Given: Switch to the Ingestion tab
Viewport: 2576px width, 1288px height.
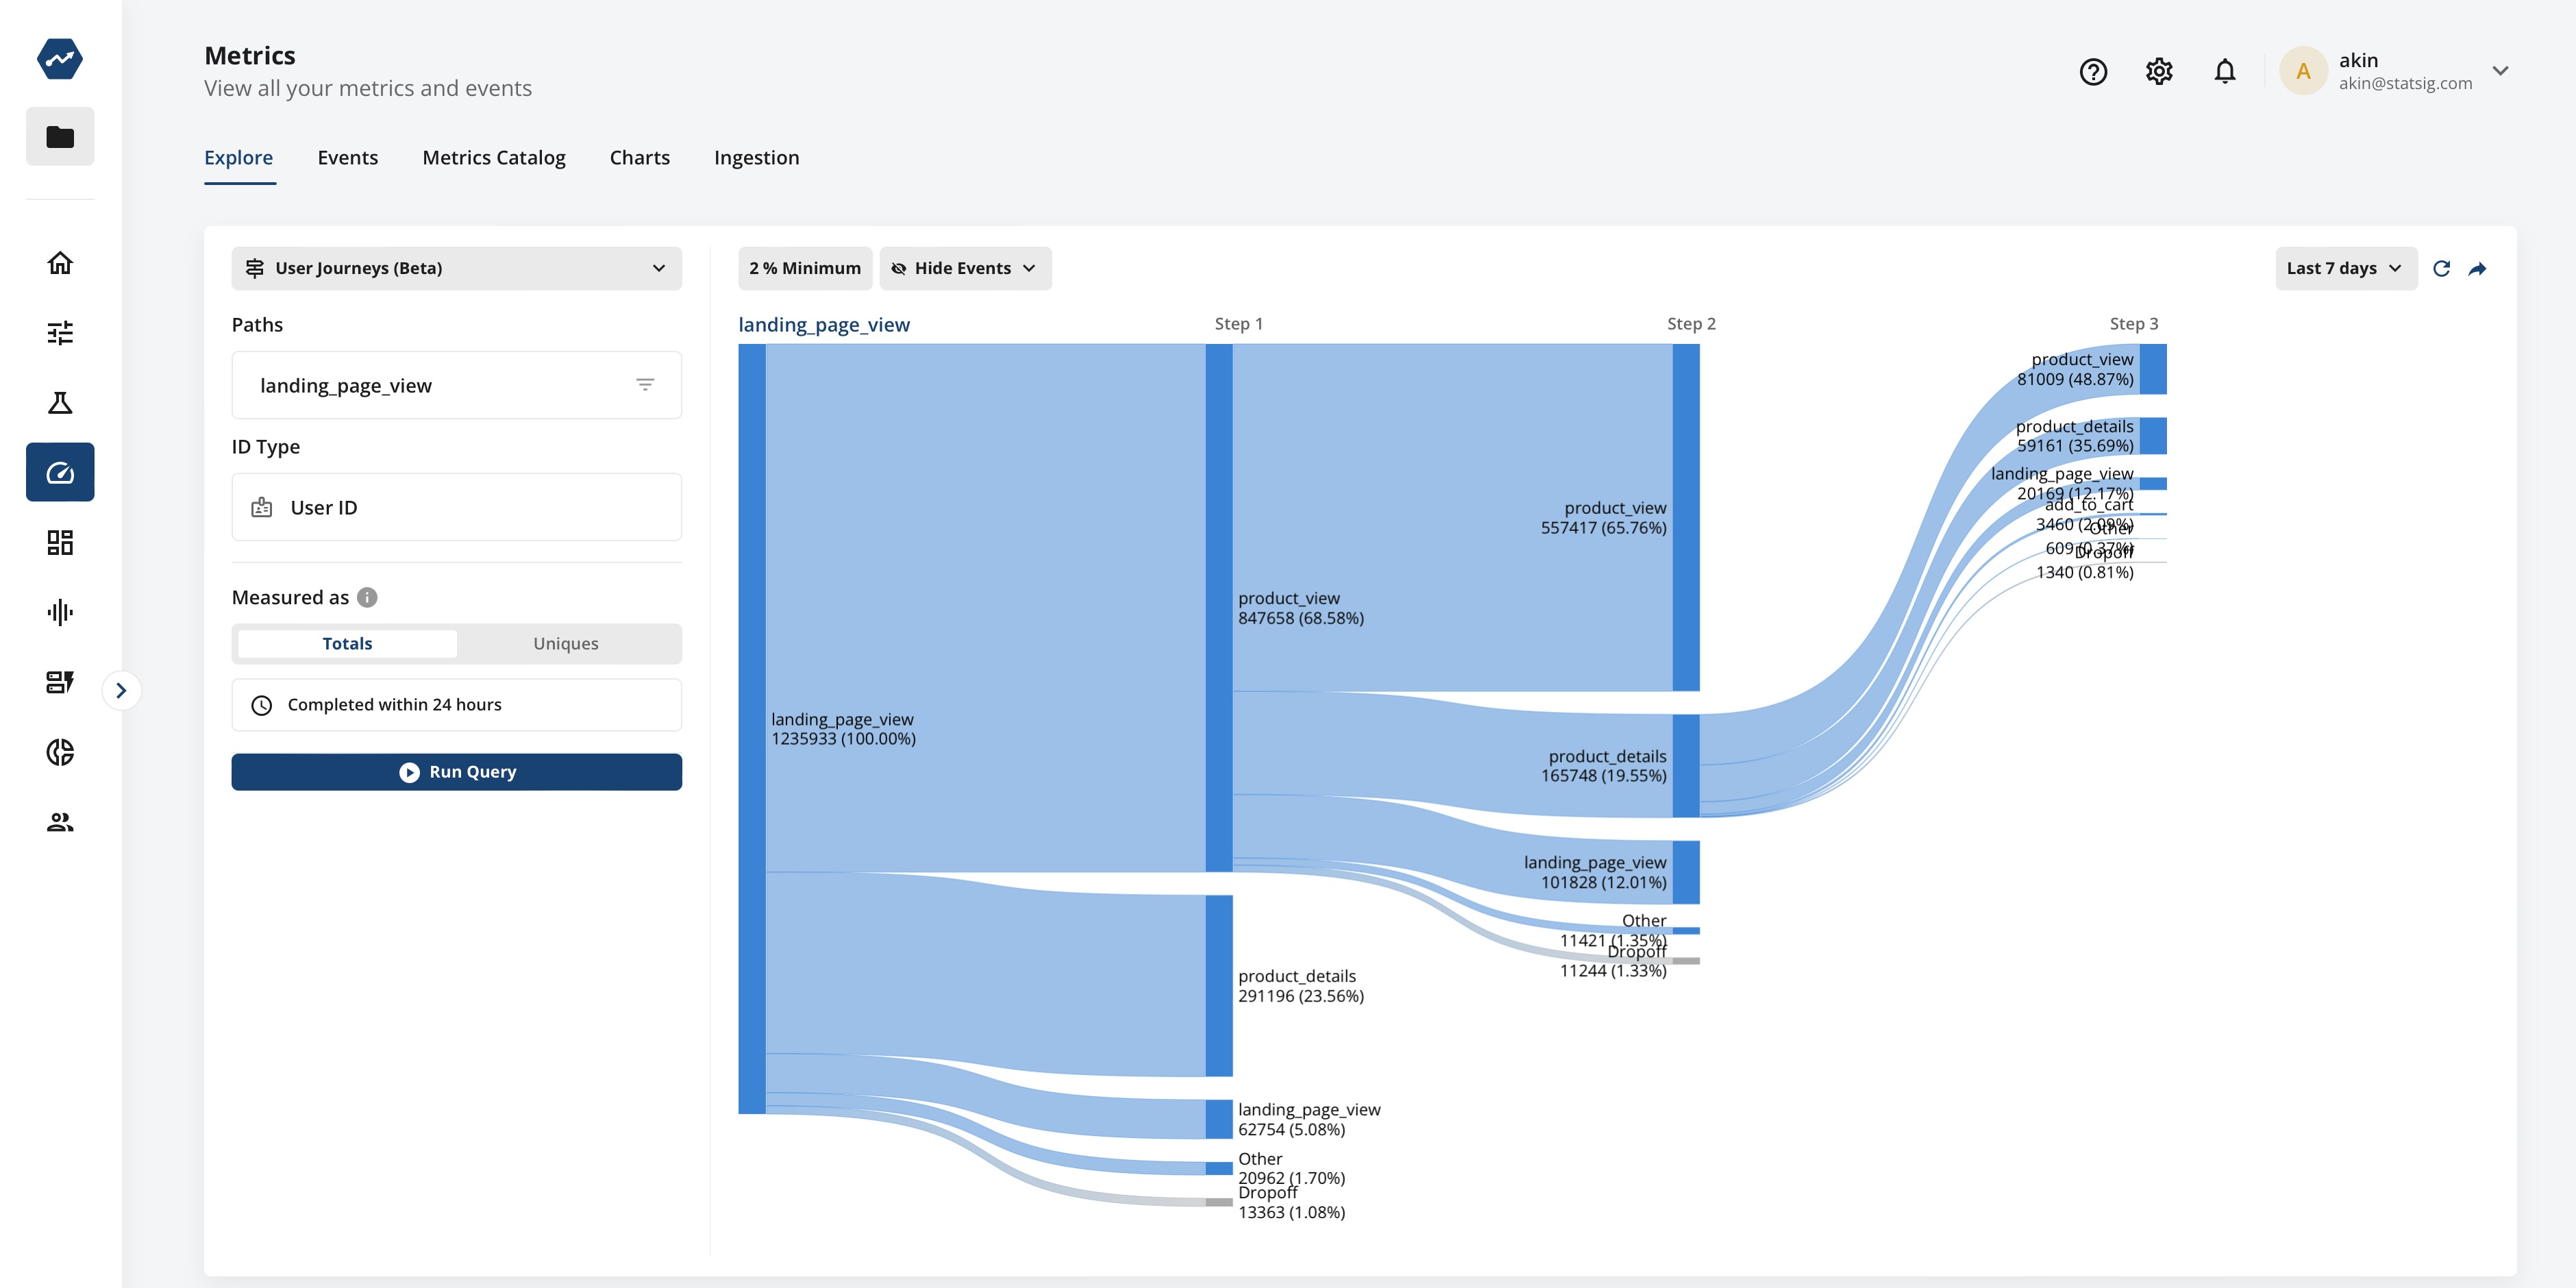Looking at the screenshot, I should point(757,157).
